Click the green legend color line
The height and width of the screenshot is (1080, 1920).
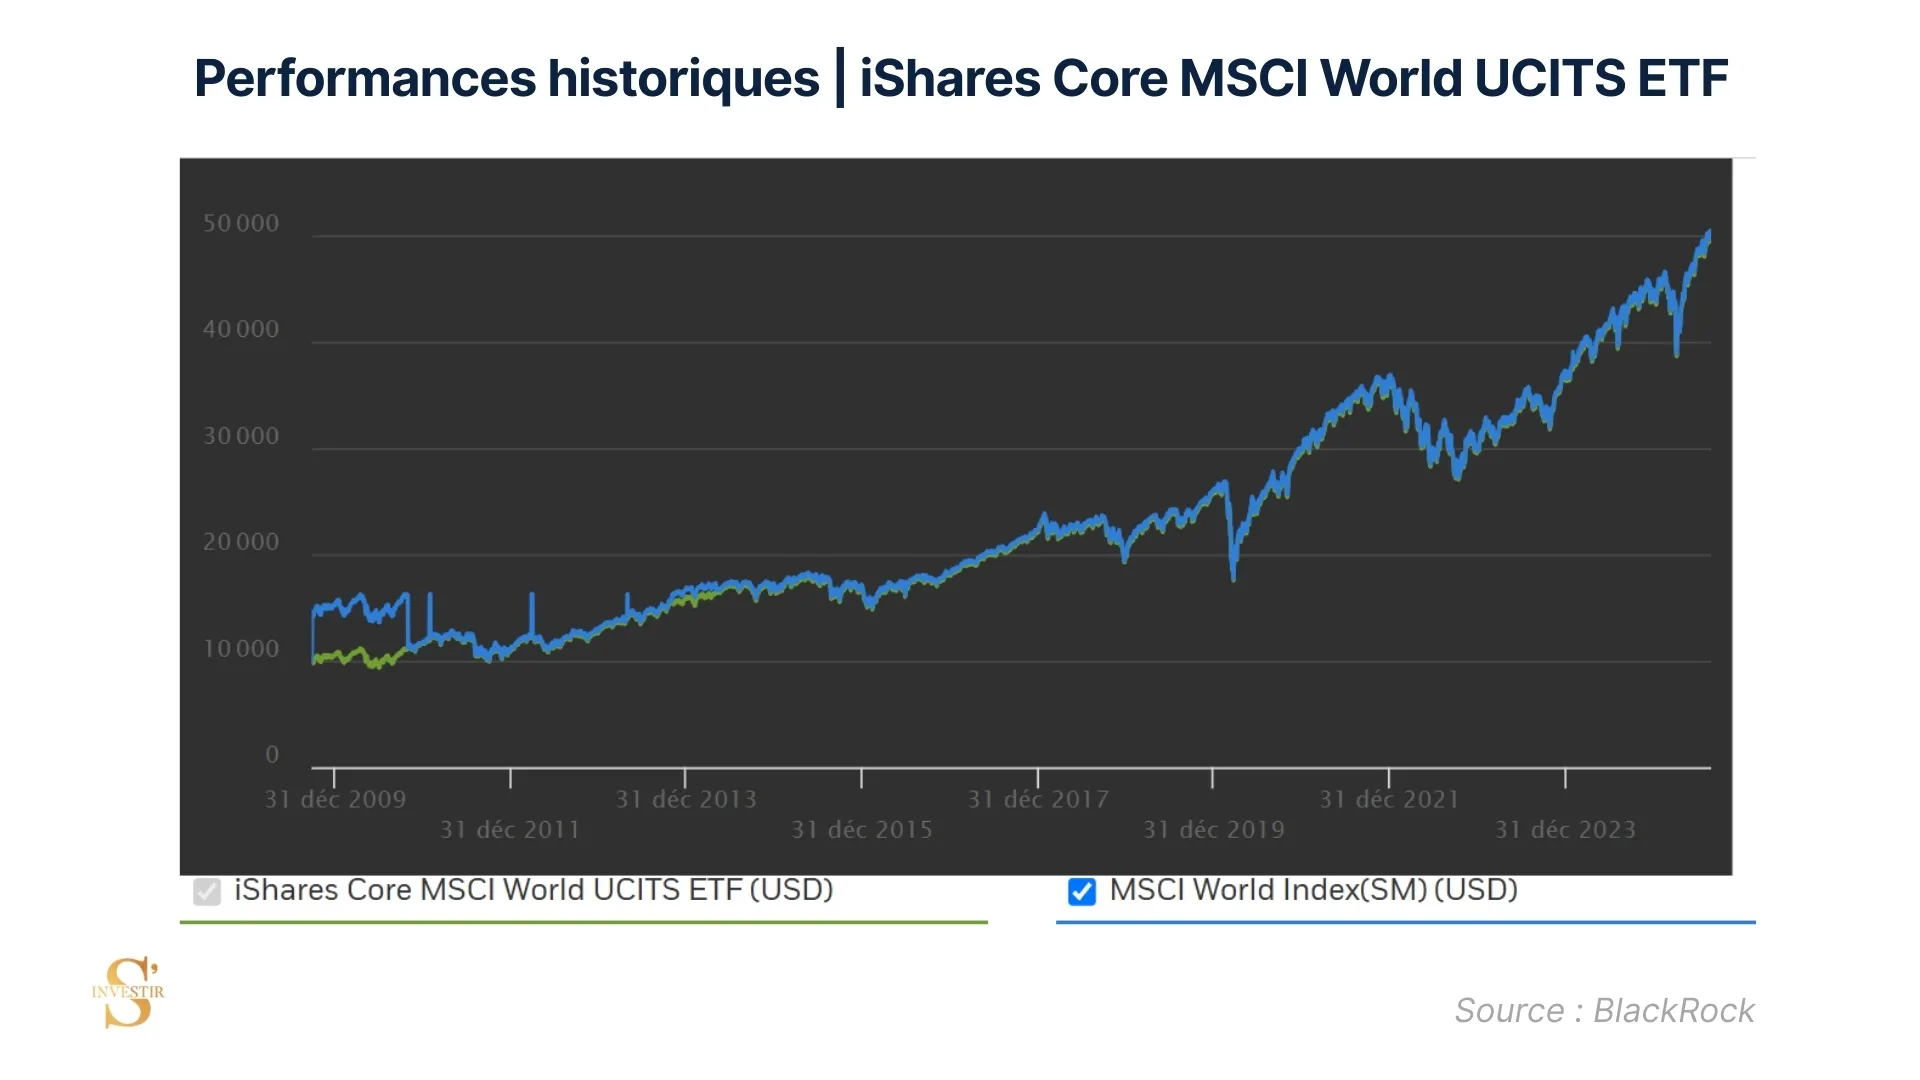(583, 922)
